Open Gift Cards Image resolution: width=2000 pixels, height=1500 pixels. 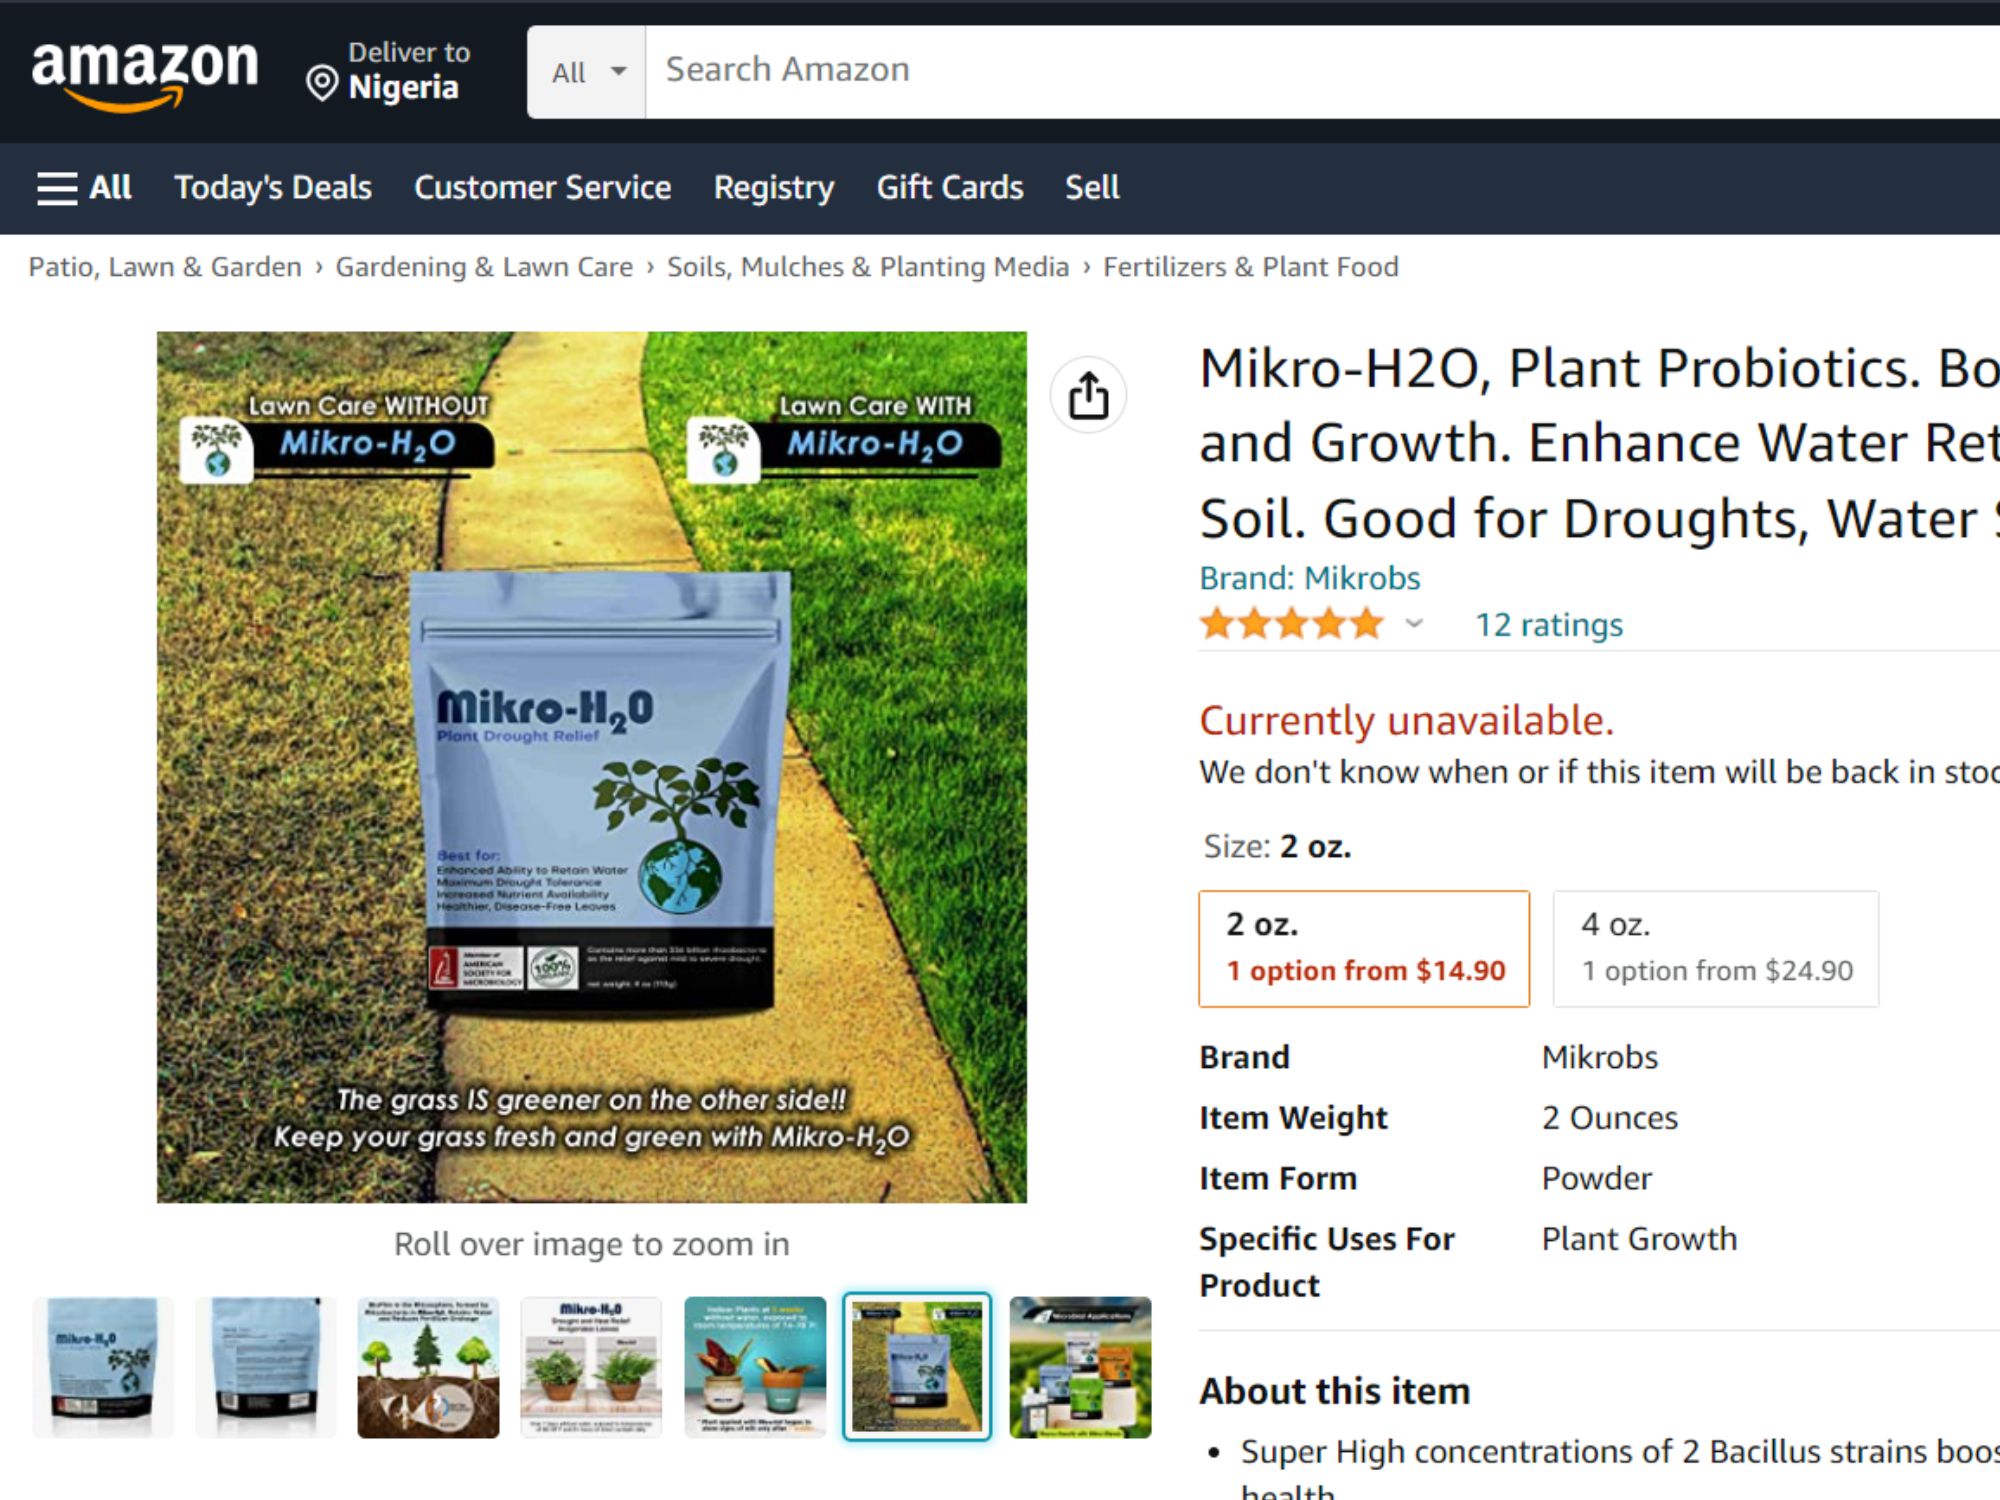pyautogui.click(x=950, y=187)
